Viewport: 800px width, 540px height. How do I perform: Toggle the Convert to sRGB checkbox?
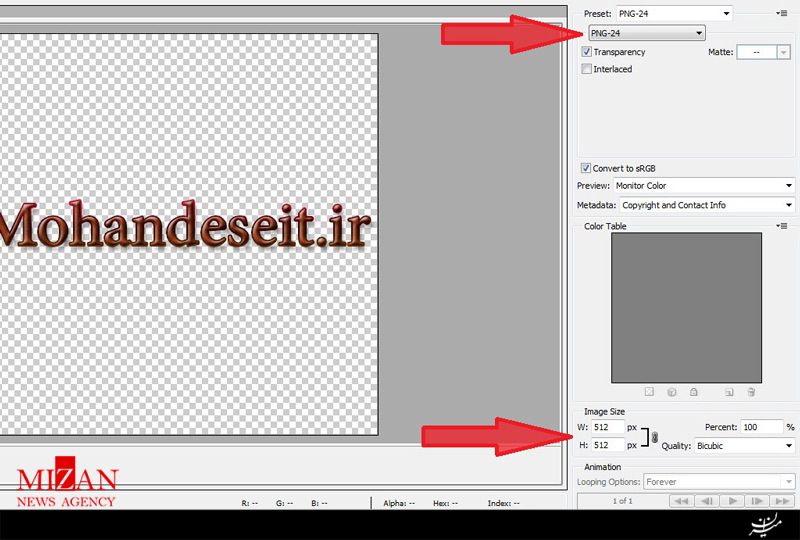coord(586,168)
